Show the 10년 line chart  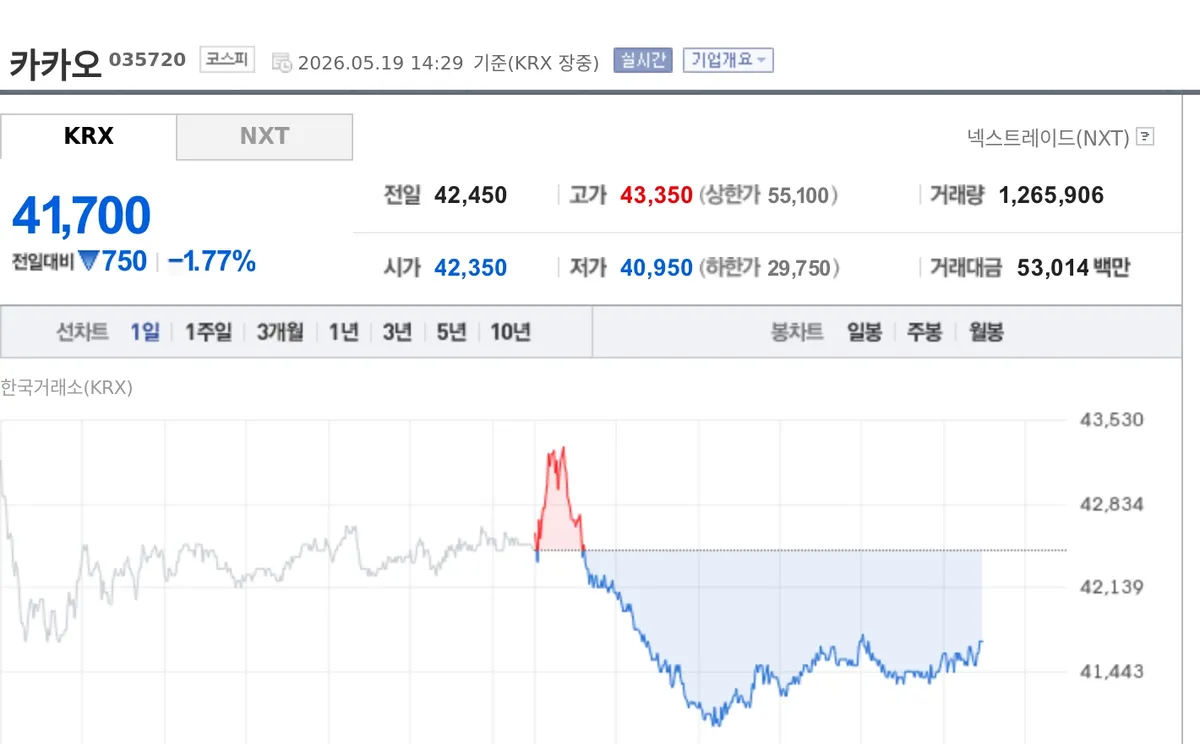(510, 333)
